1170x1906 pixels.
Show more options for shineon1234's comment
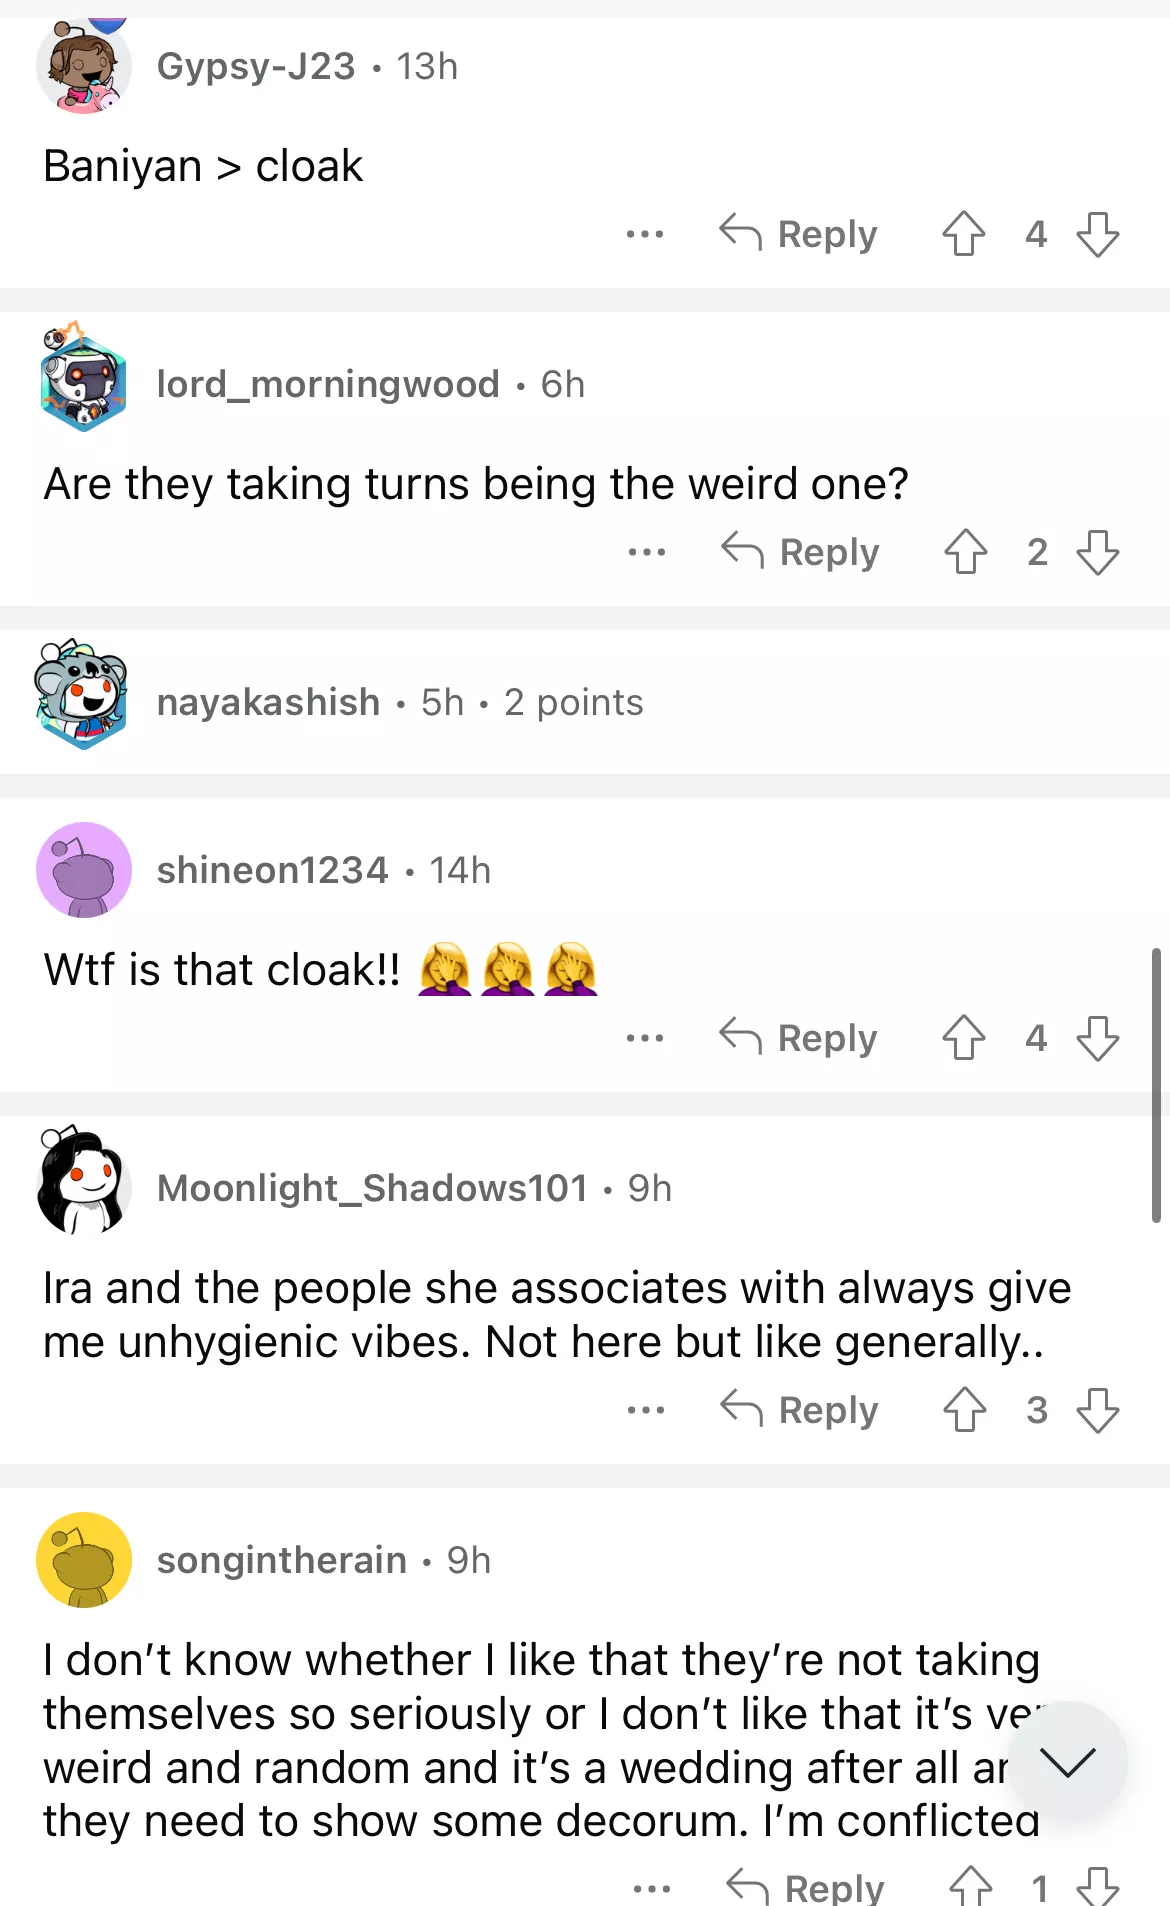click(644, 1038)
